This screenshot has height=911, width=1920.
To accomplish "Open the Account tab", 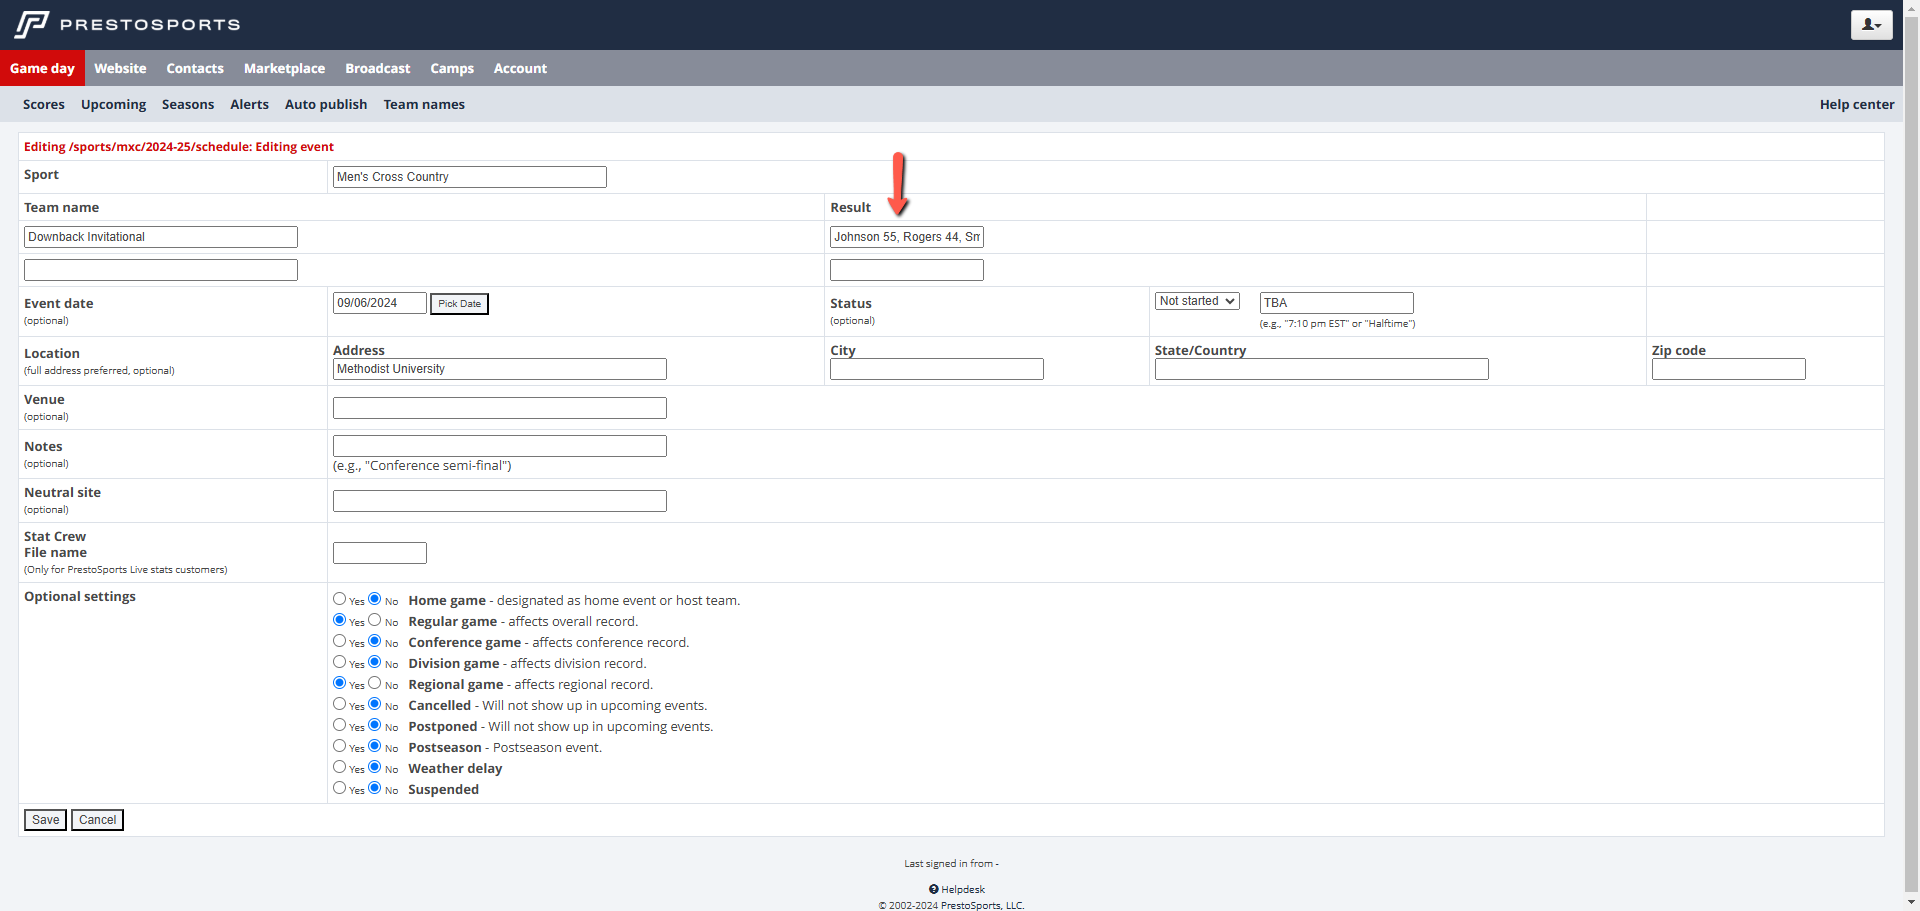I will (x=520, y=68).
